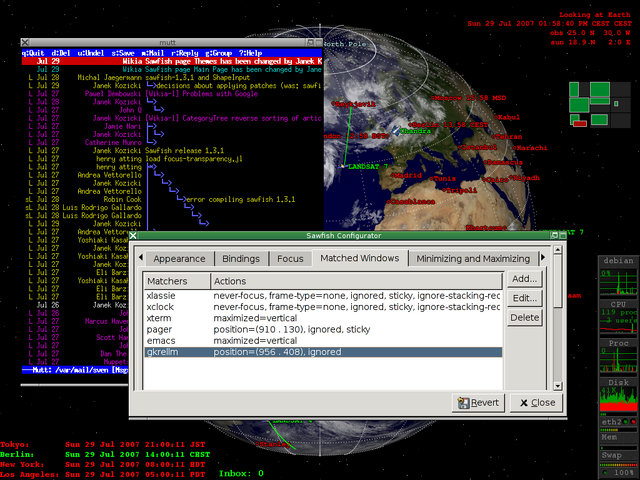The height and width of the screenshot is (480, 640).
Task: Click the Add... button
Action: point(524,279)
